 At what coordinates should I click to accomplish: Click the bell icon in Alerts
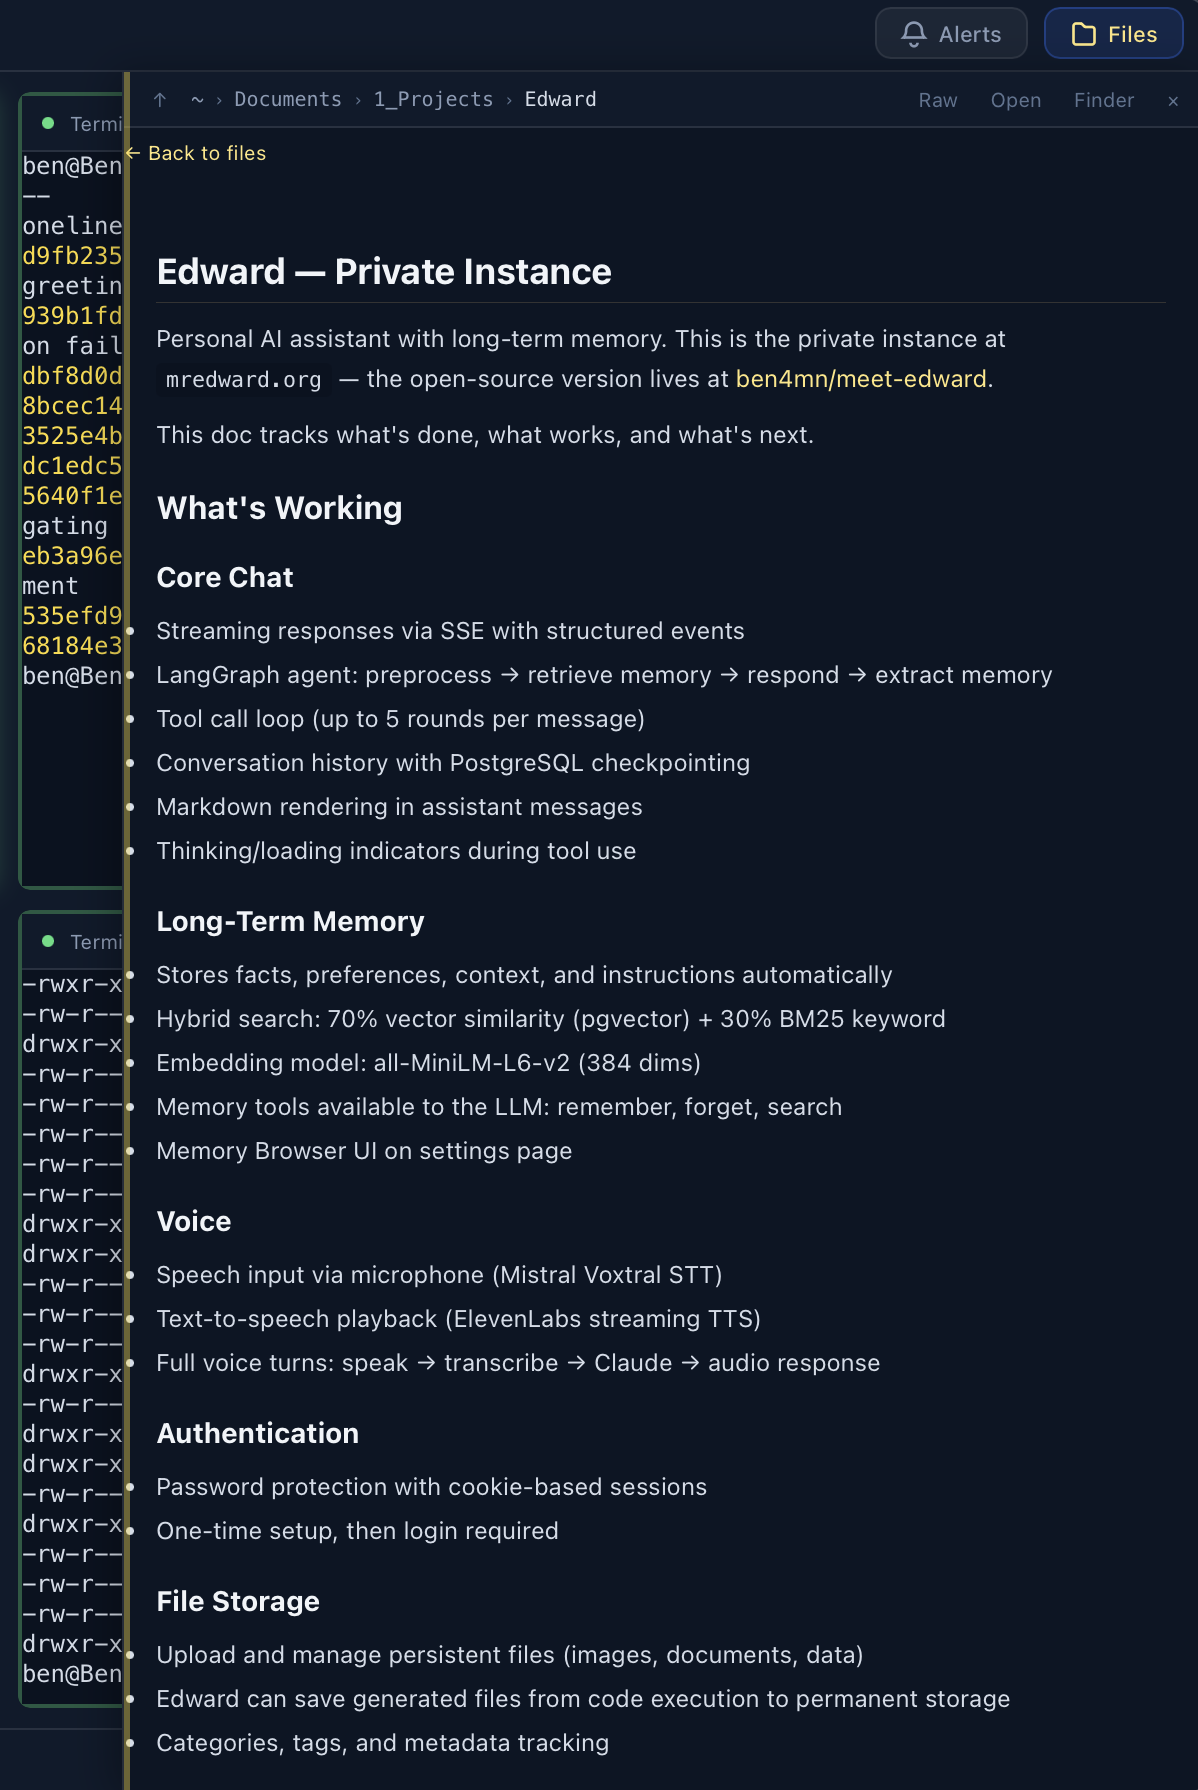tap(913, 34)
